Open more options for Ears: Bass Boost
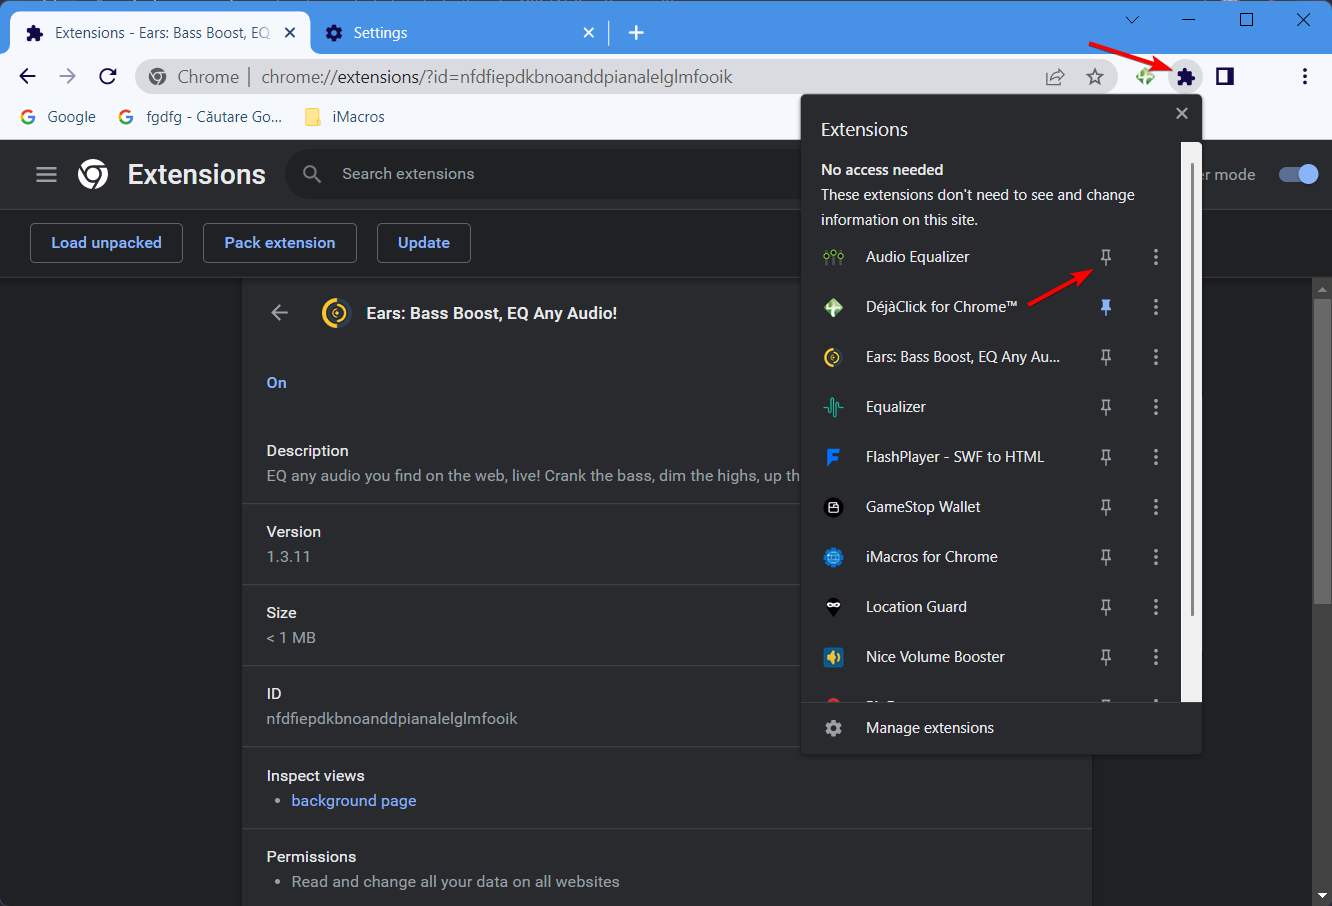Screen dimensions: 1332x906 point(1156,357)
